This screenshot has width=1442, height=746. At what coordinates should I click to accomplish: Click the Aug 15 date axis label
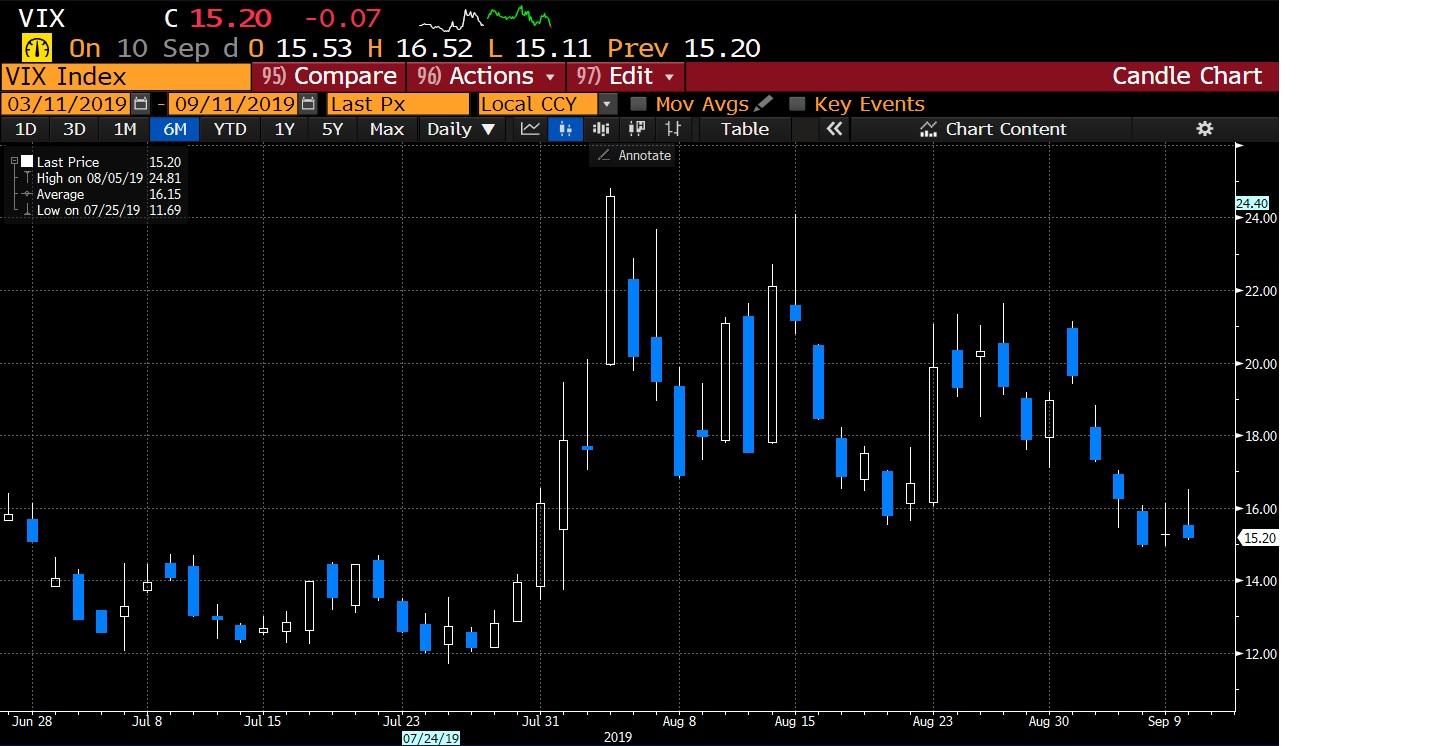795,720
